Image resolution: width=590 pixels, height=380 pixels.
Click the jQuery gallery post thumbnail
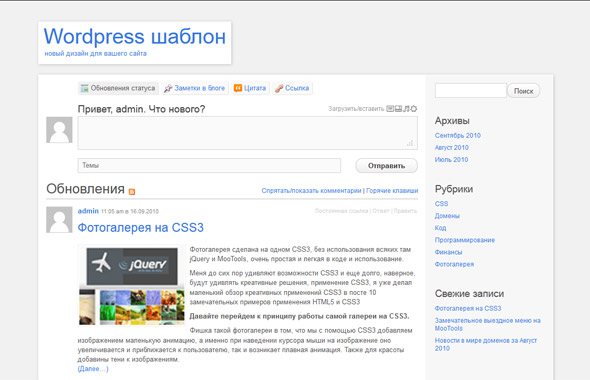[132, 285]
